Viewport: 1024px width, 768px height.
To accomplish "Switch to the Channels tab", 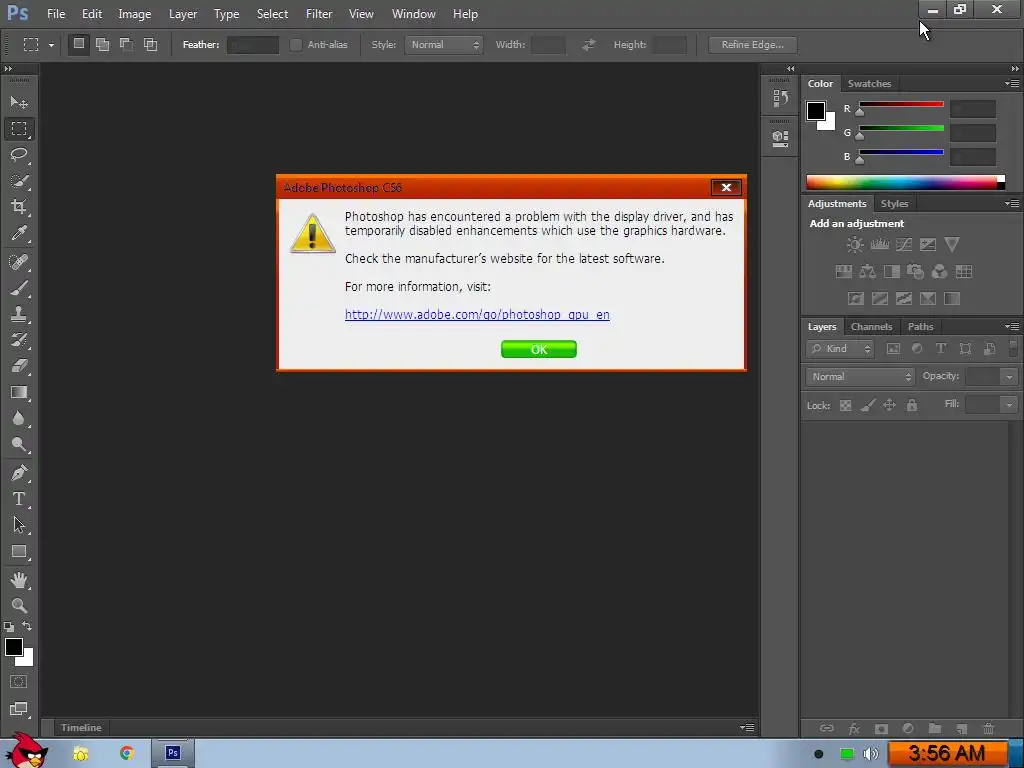I will pyautogui.click(x=871, y=327).
